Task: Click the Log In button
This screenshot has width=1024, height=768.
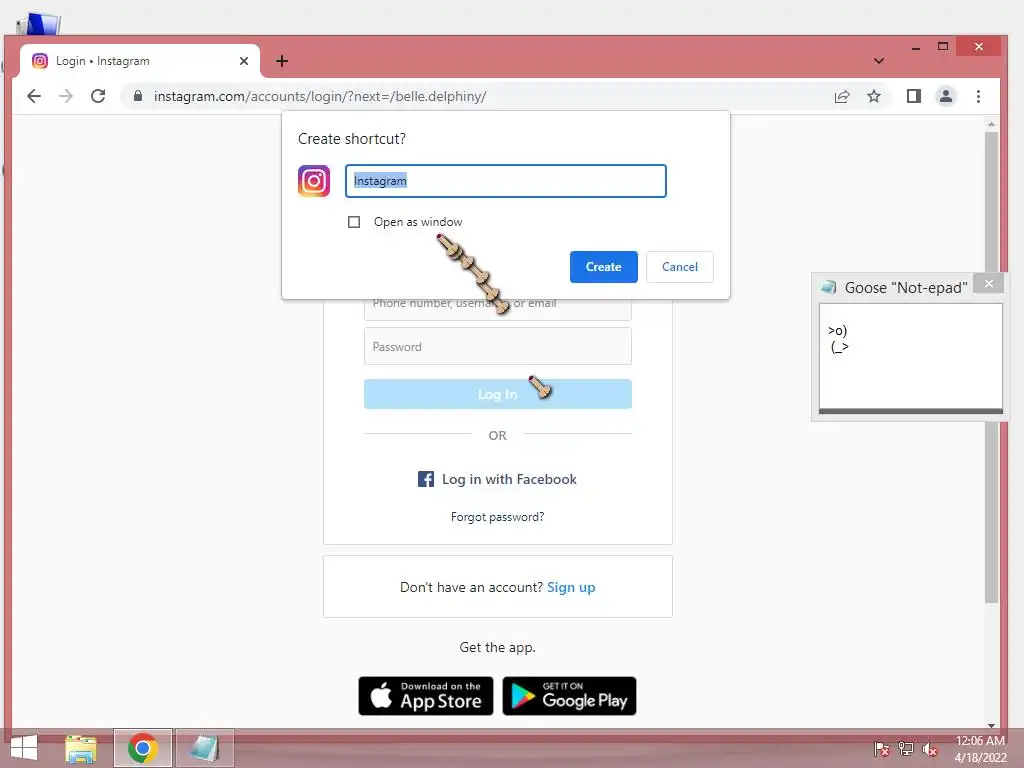Action: coord(498,394)
